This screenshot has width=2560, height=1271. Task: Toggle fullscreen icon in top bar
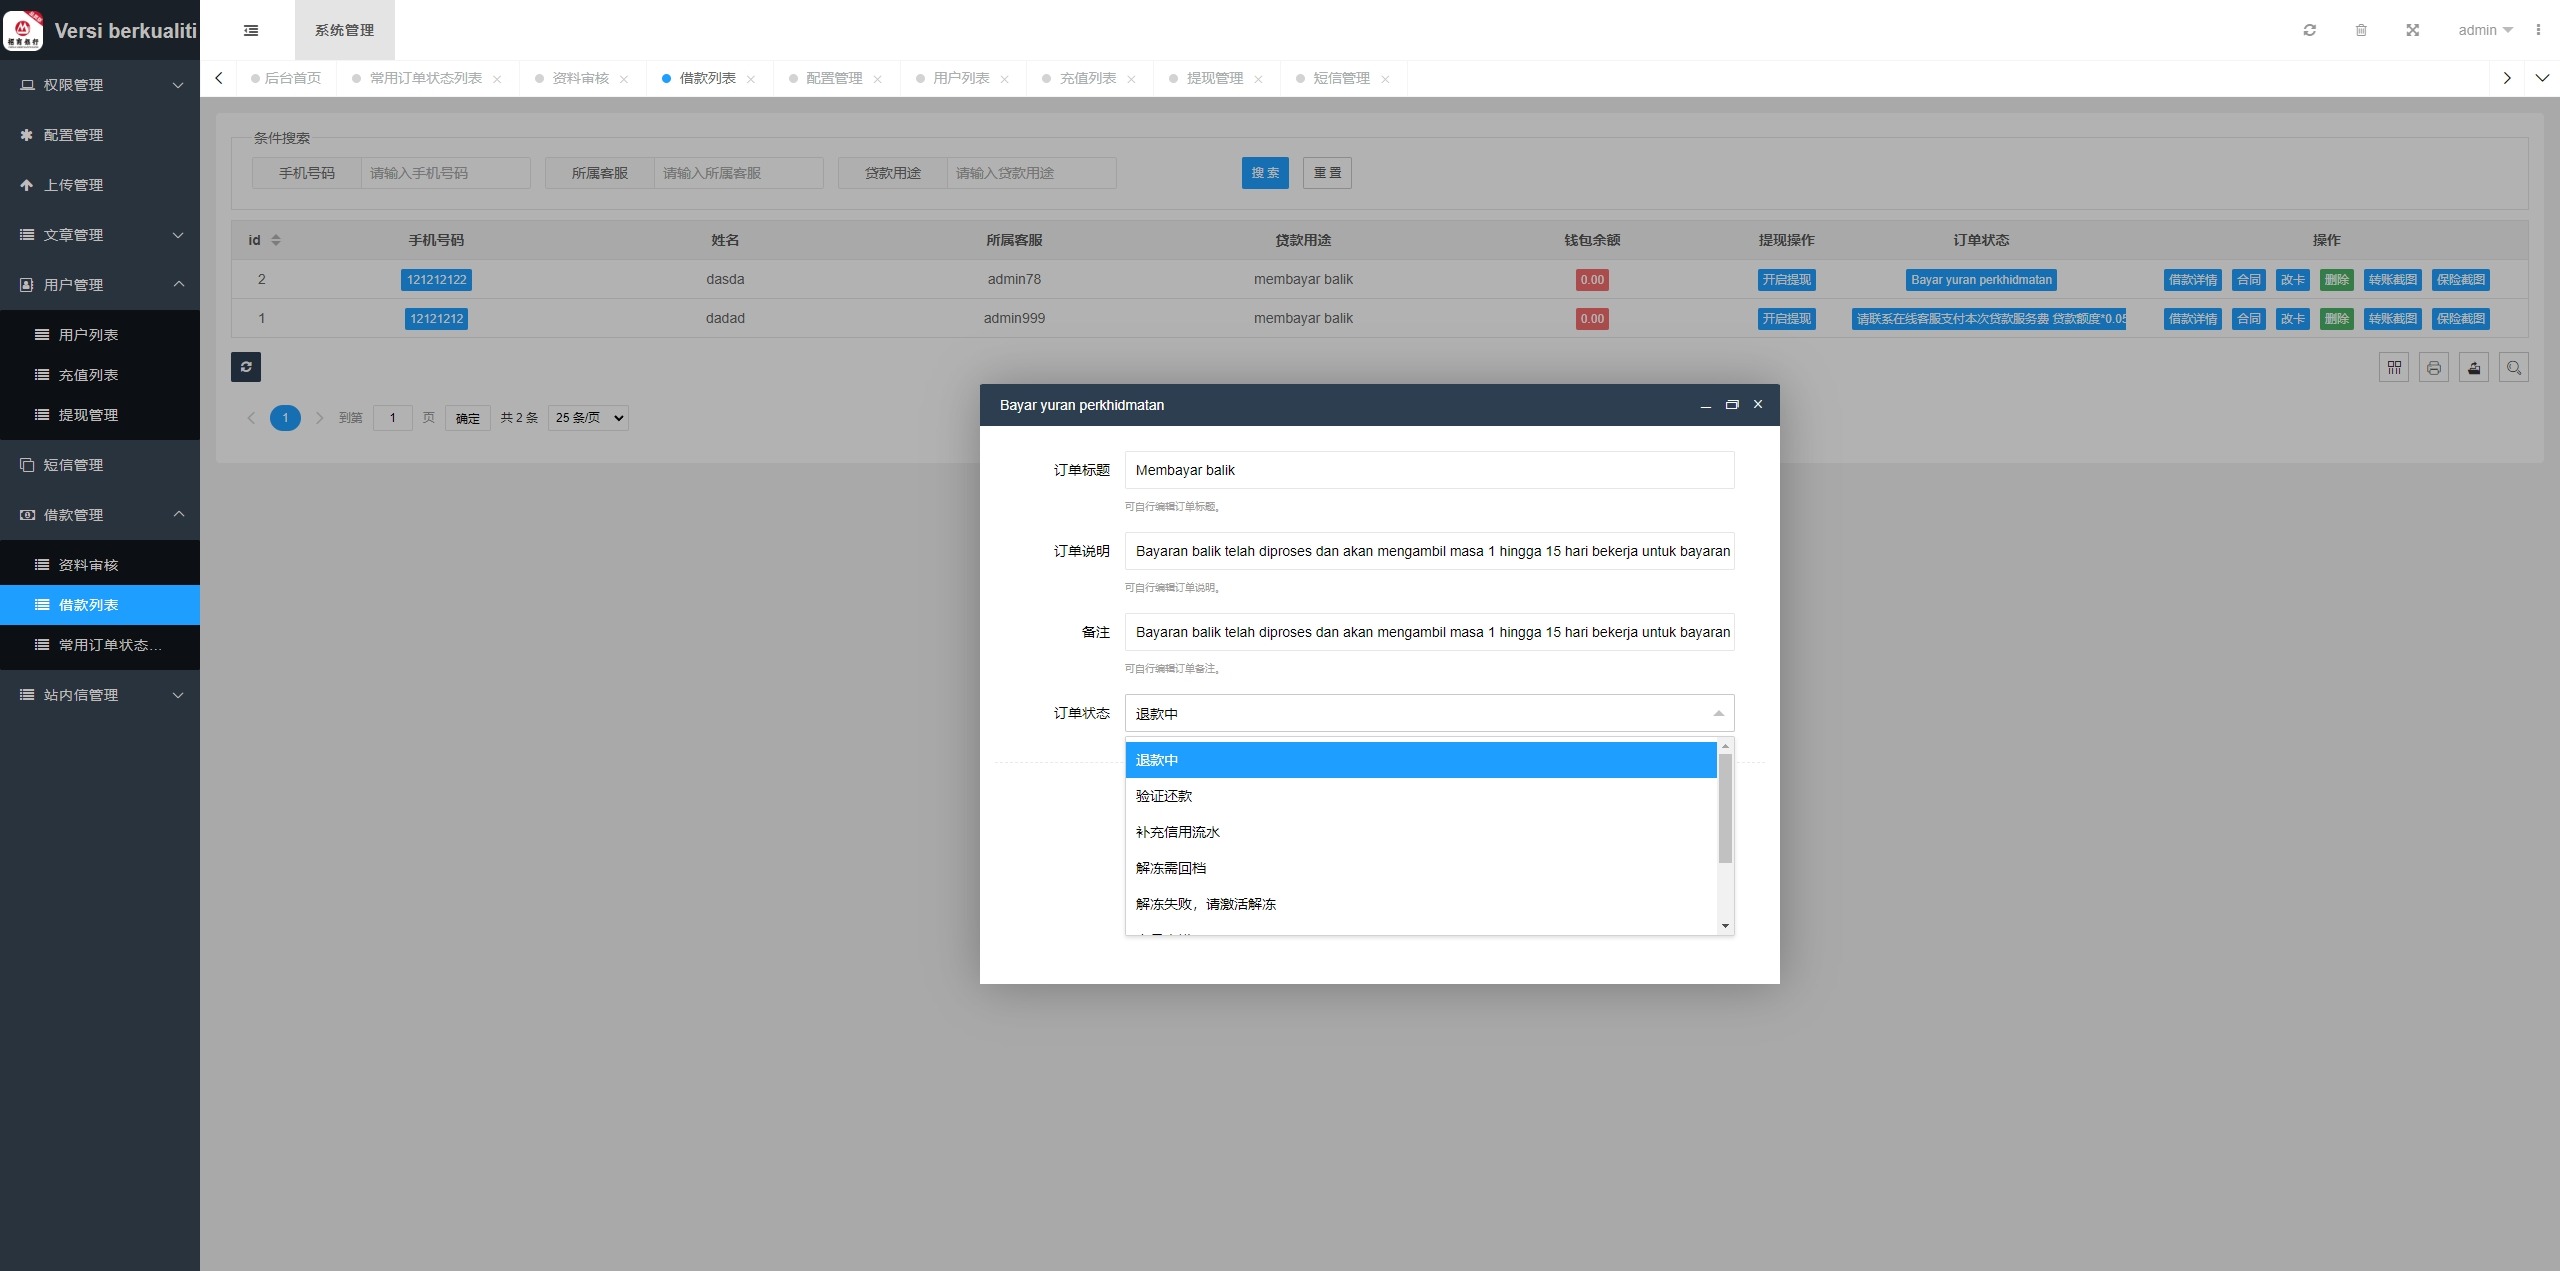(2413, 30)
